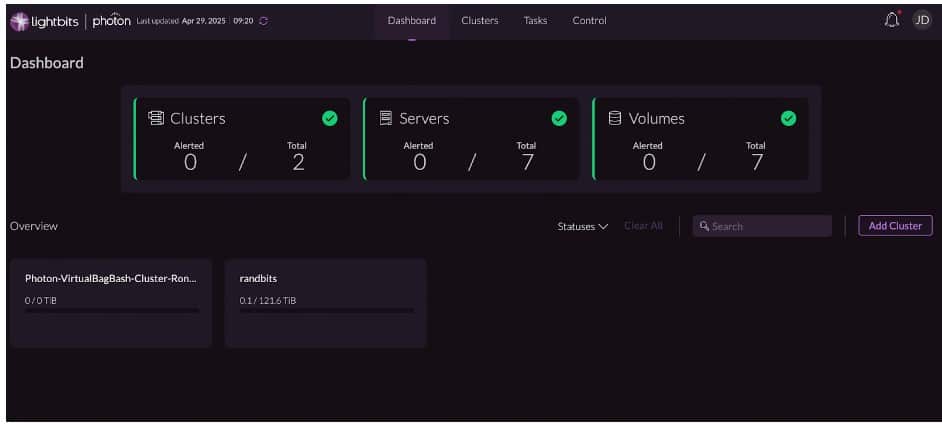
Task: Click the Volumes total value 7
Action: tap(757, 162)
